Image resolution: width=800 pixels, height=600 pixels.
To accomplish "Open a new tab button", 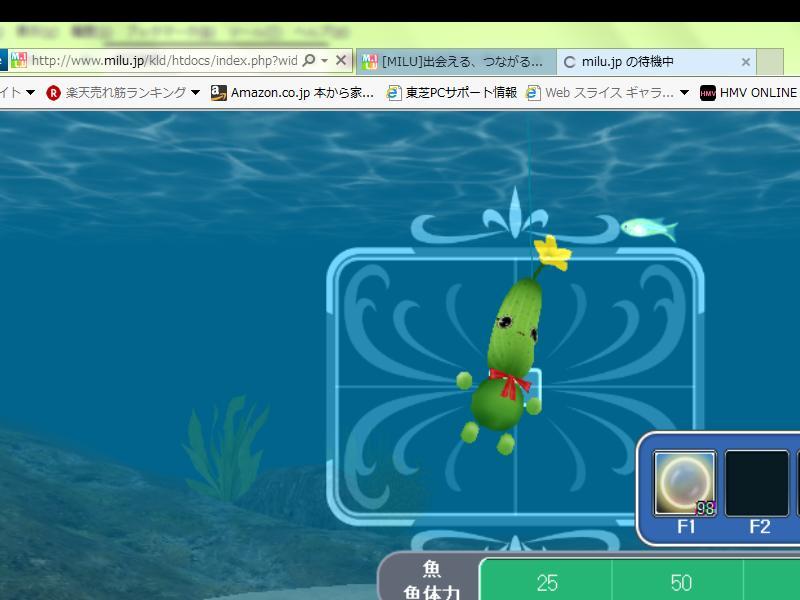I will click(x=770, y=62).
